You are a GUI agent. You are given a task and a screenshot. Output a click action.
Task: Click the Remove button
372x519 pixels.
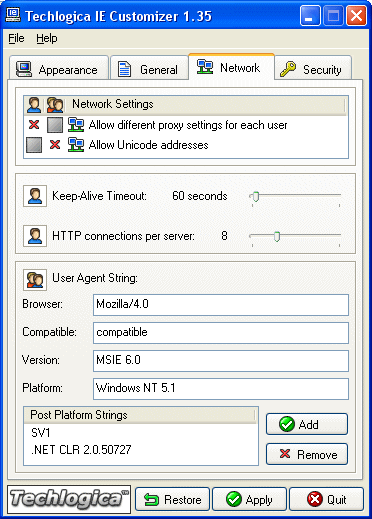307,454
